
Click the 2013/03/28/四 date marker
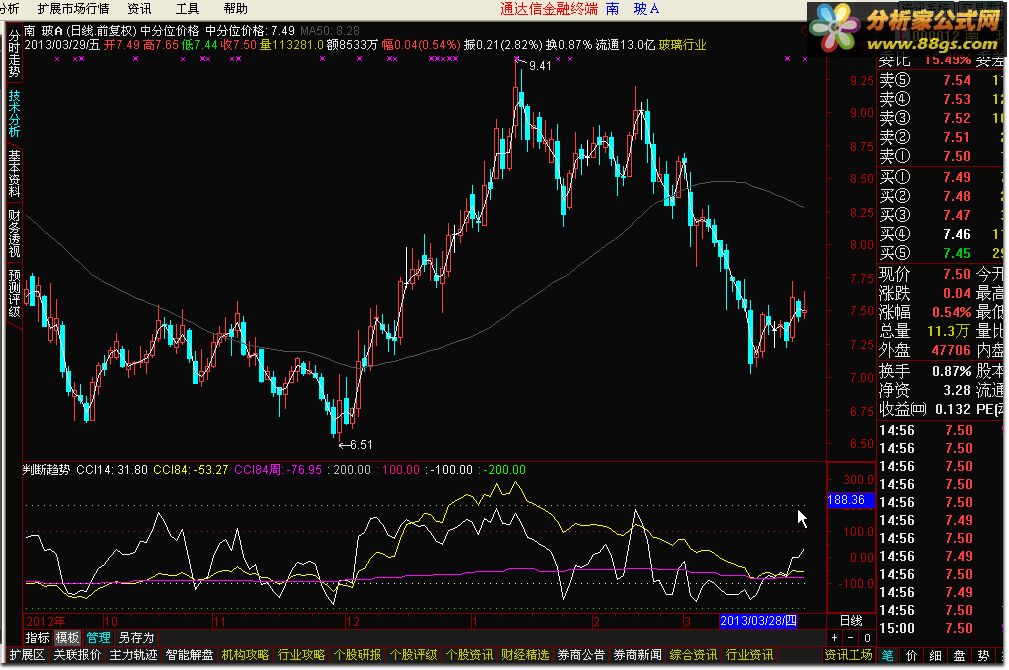[758, 621]
